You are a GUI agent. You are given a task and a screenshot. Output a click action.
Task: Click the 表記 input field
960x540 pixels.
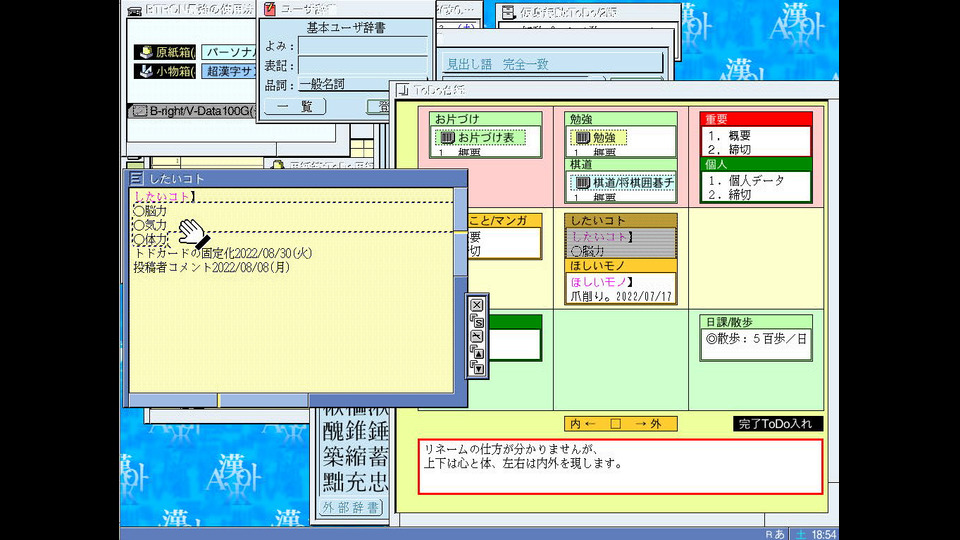click(x=362, y=66)
